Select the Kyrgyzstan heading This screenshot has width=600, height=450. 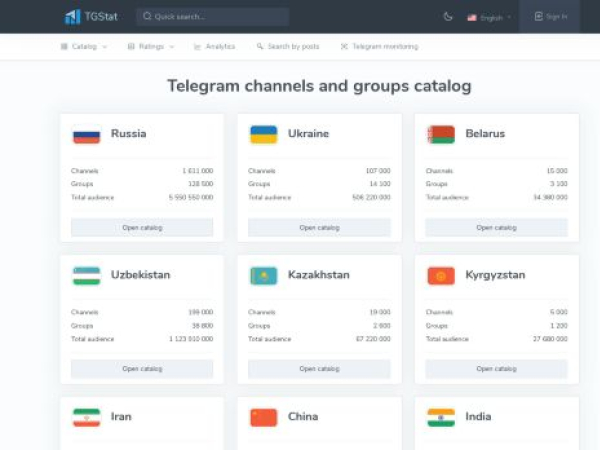pos(495,275)
